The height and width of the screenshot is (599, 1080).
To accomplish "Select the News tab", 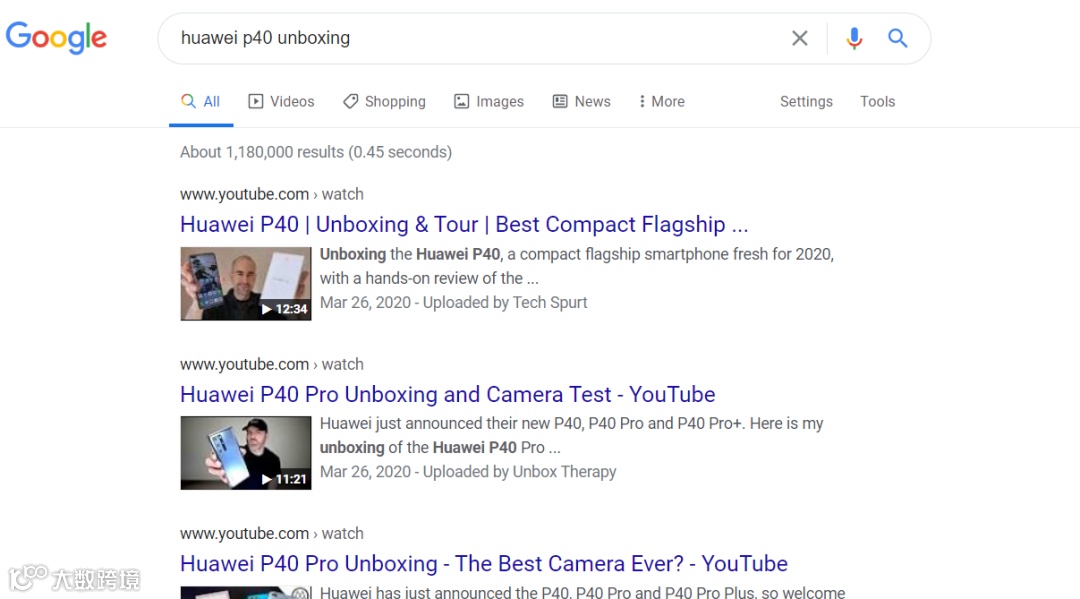I will pos(581,101).
